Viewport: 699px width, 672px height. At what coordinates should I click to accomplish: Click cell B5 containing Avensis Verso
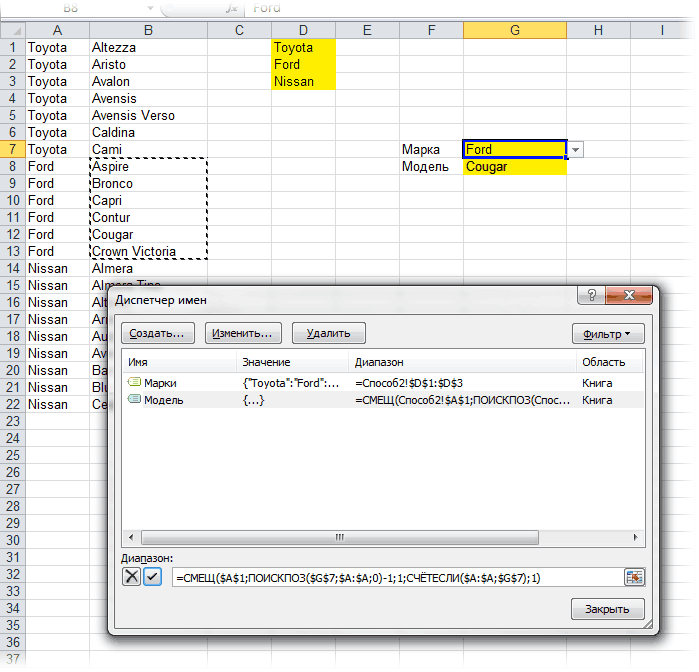pyautogui.click(x=148, y=115)
